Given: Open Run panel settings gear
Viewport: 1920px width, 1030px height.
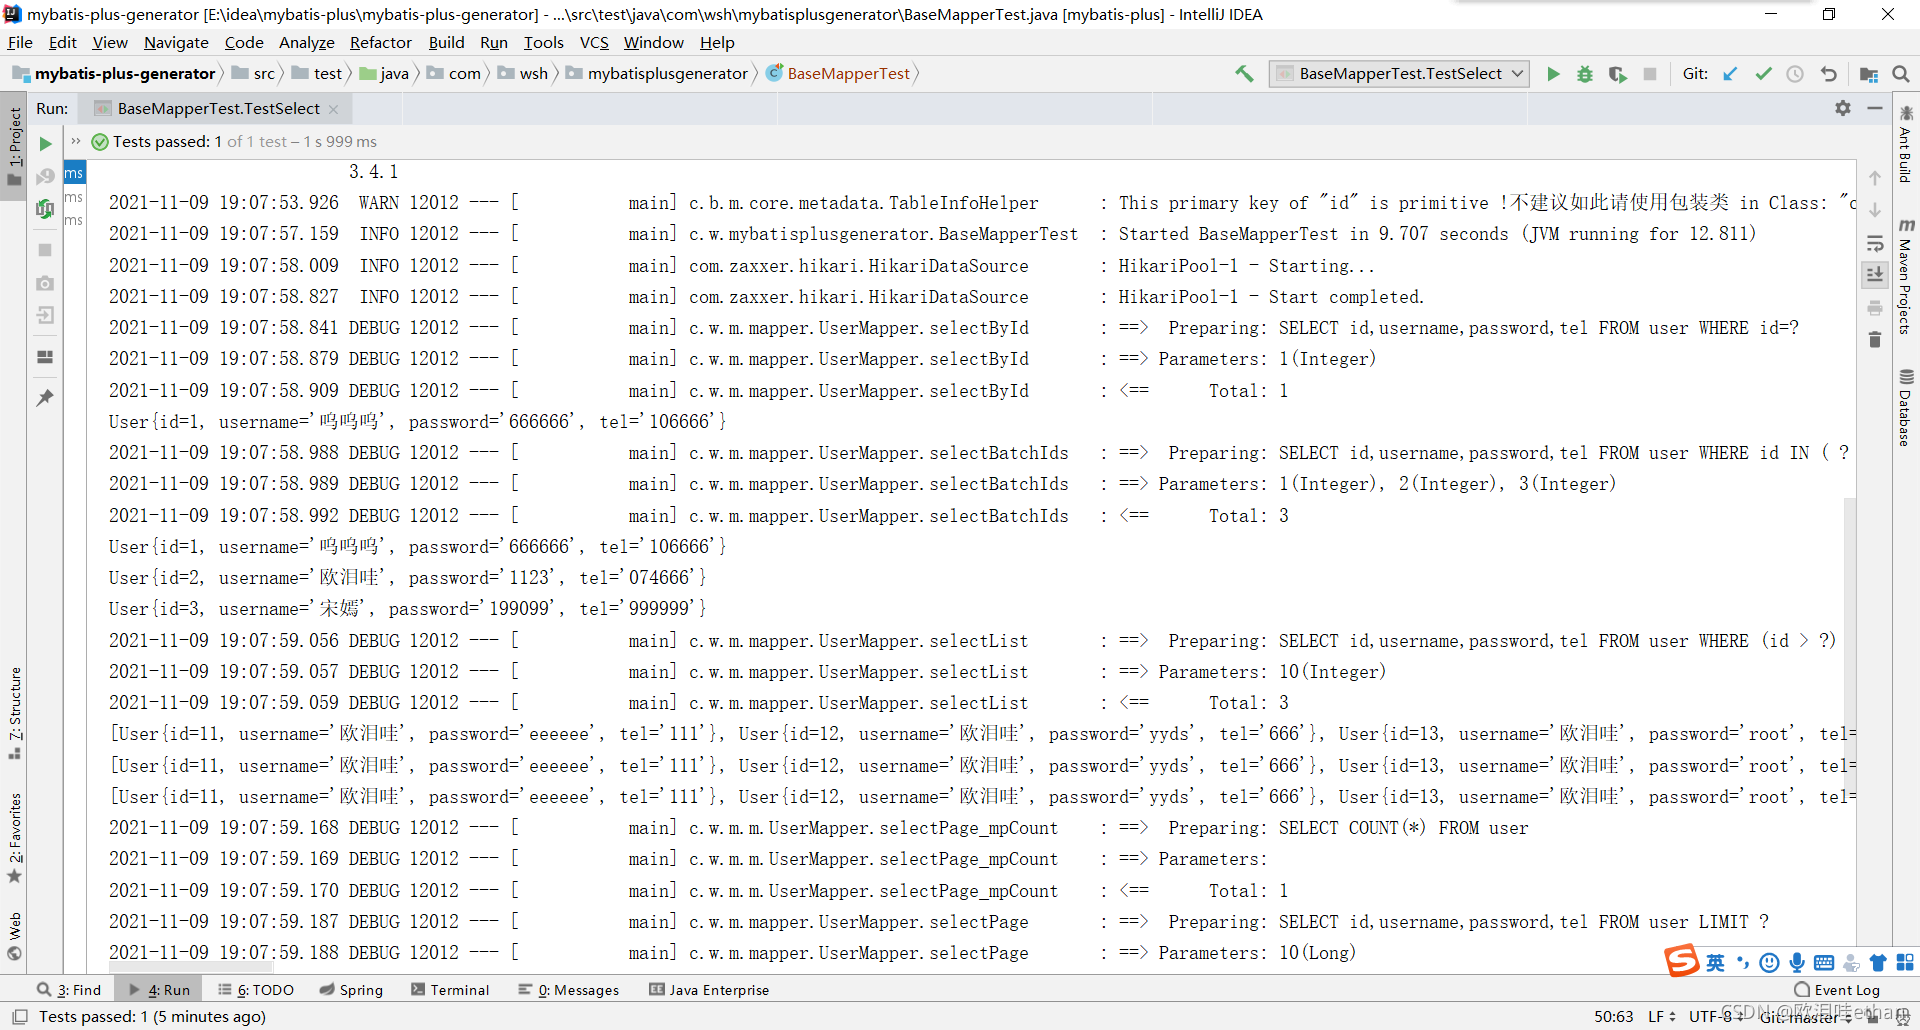Looking at the screenshot, I should pos(1843,108).
